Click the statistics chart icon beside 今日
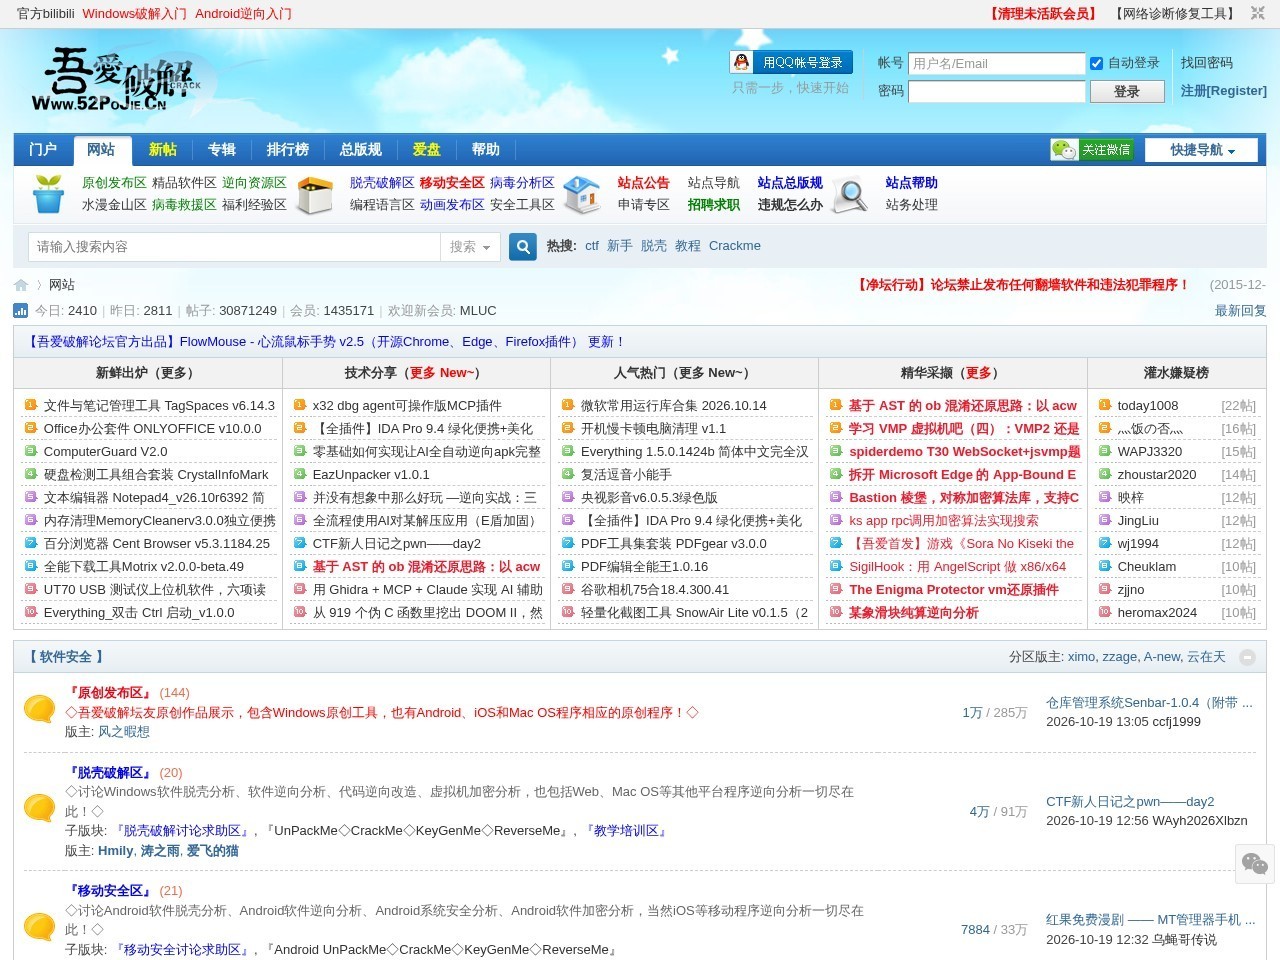The width and height of the screenshot is (1280, 960). (21, 311)
